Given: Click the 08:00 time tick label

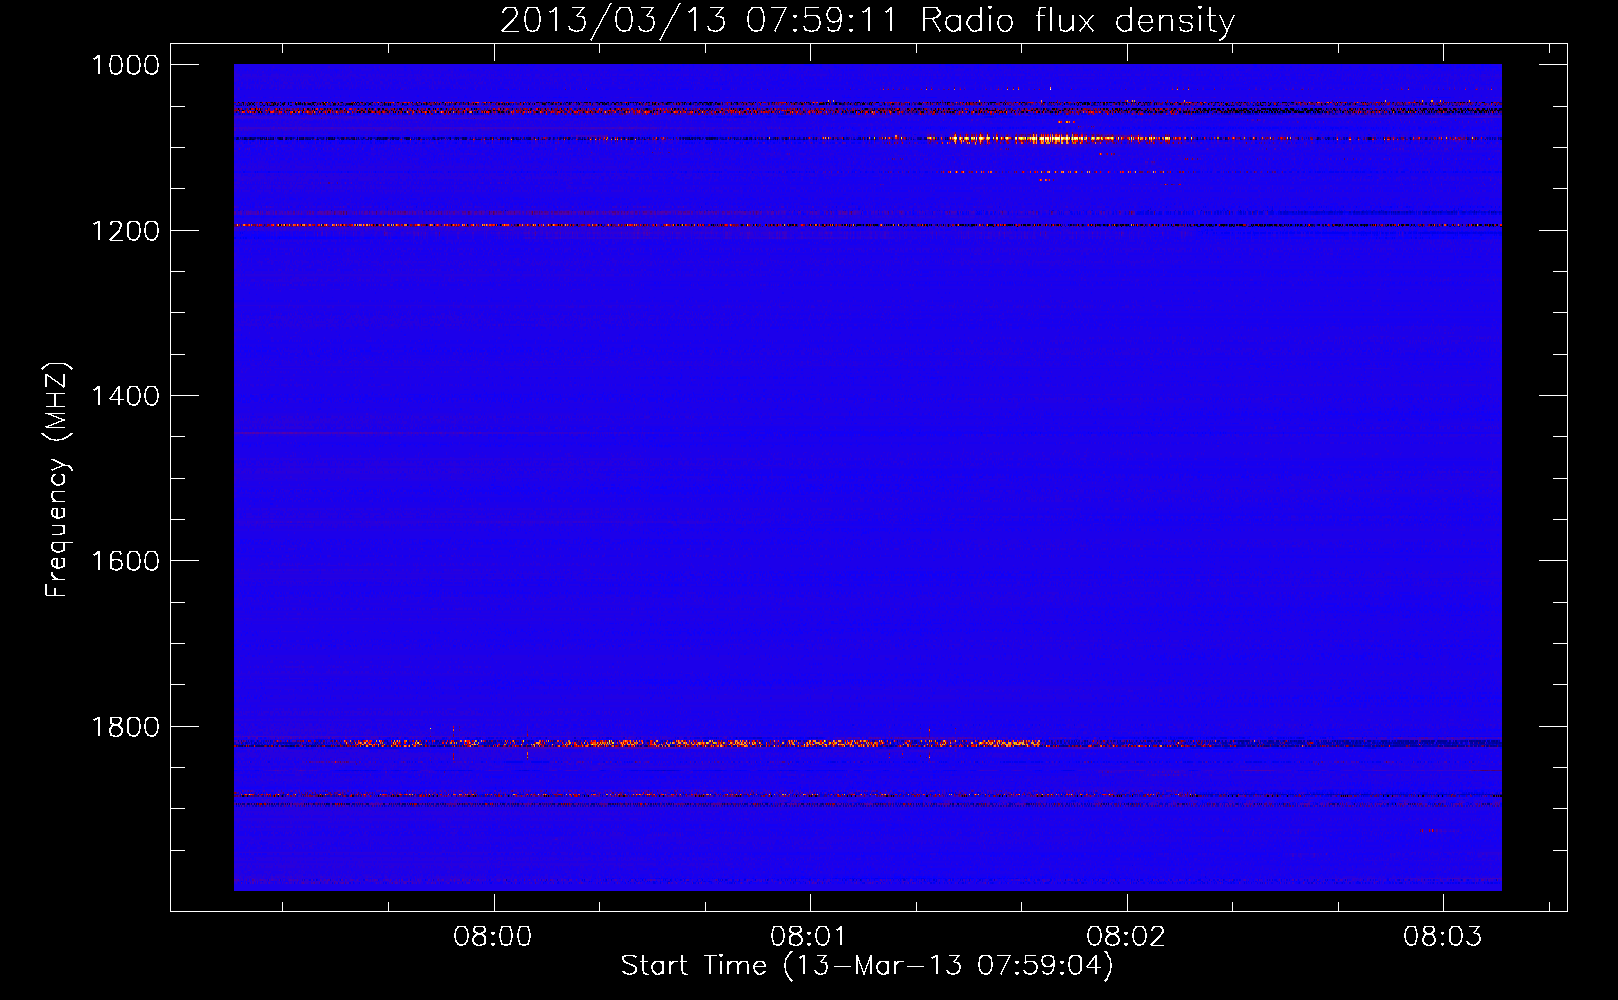Looking at the screenshot, I should [492, 937].
